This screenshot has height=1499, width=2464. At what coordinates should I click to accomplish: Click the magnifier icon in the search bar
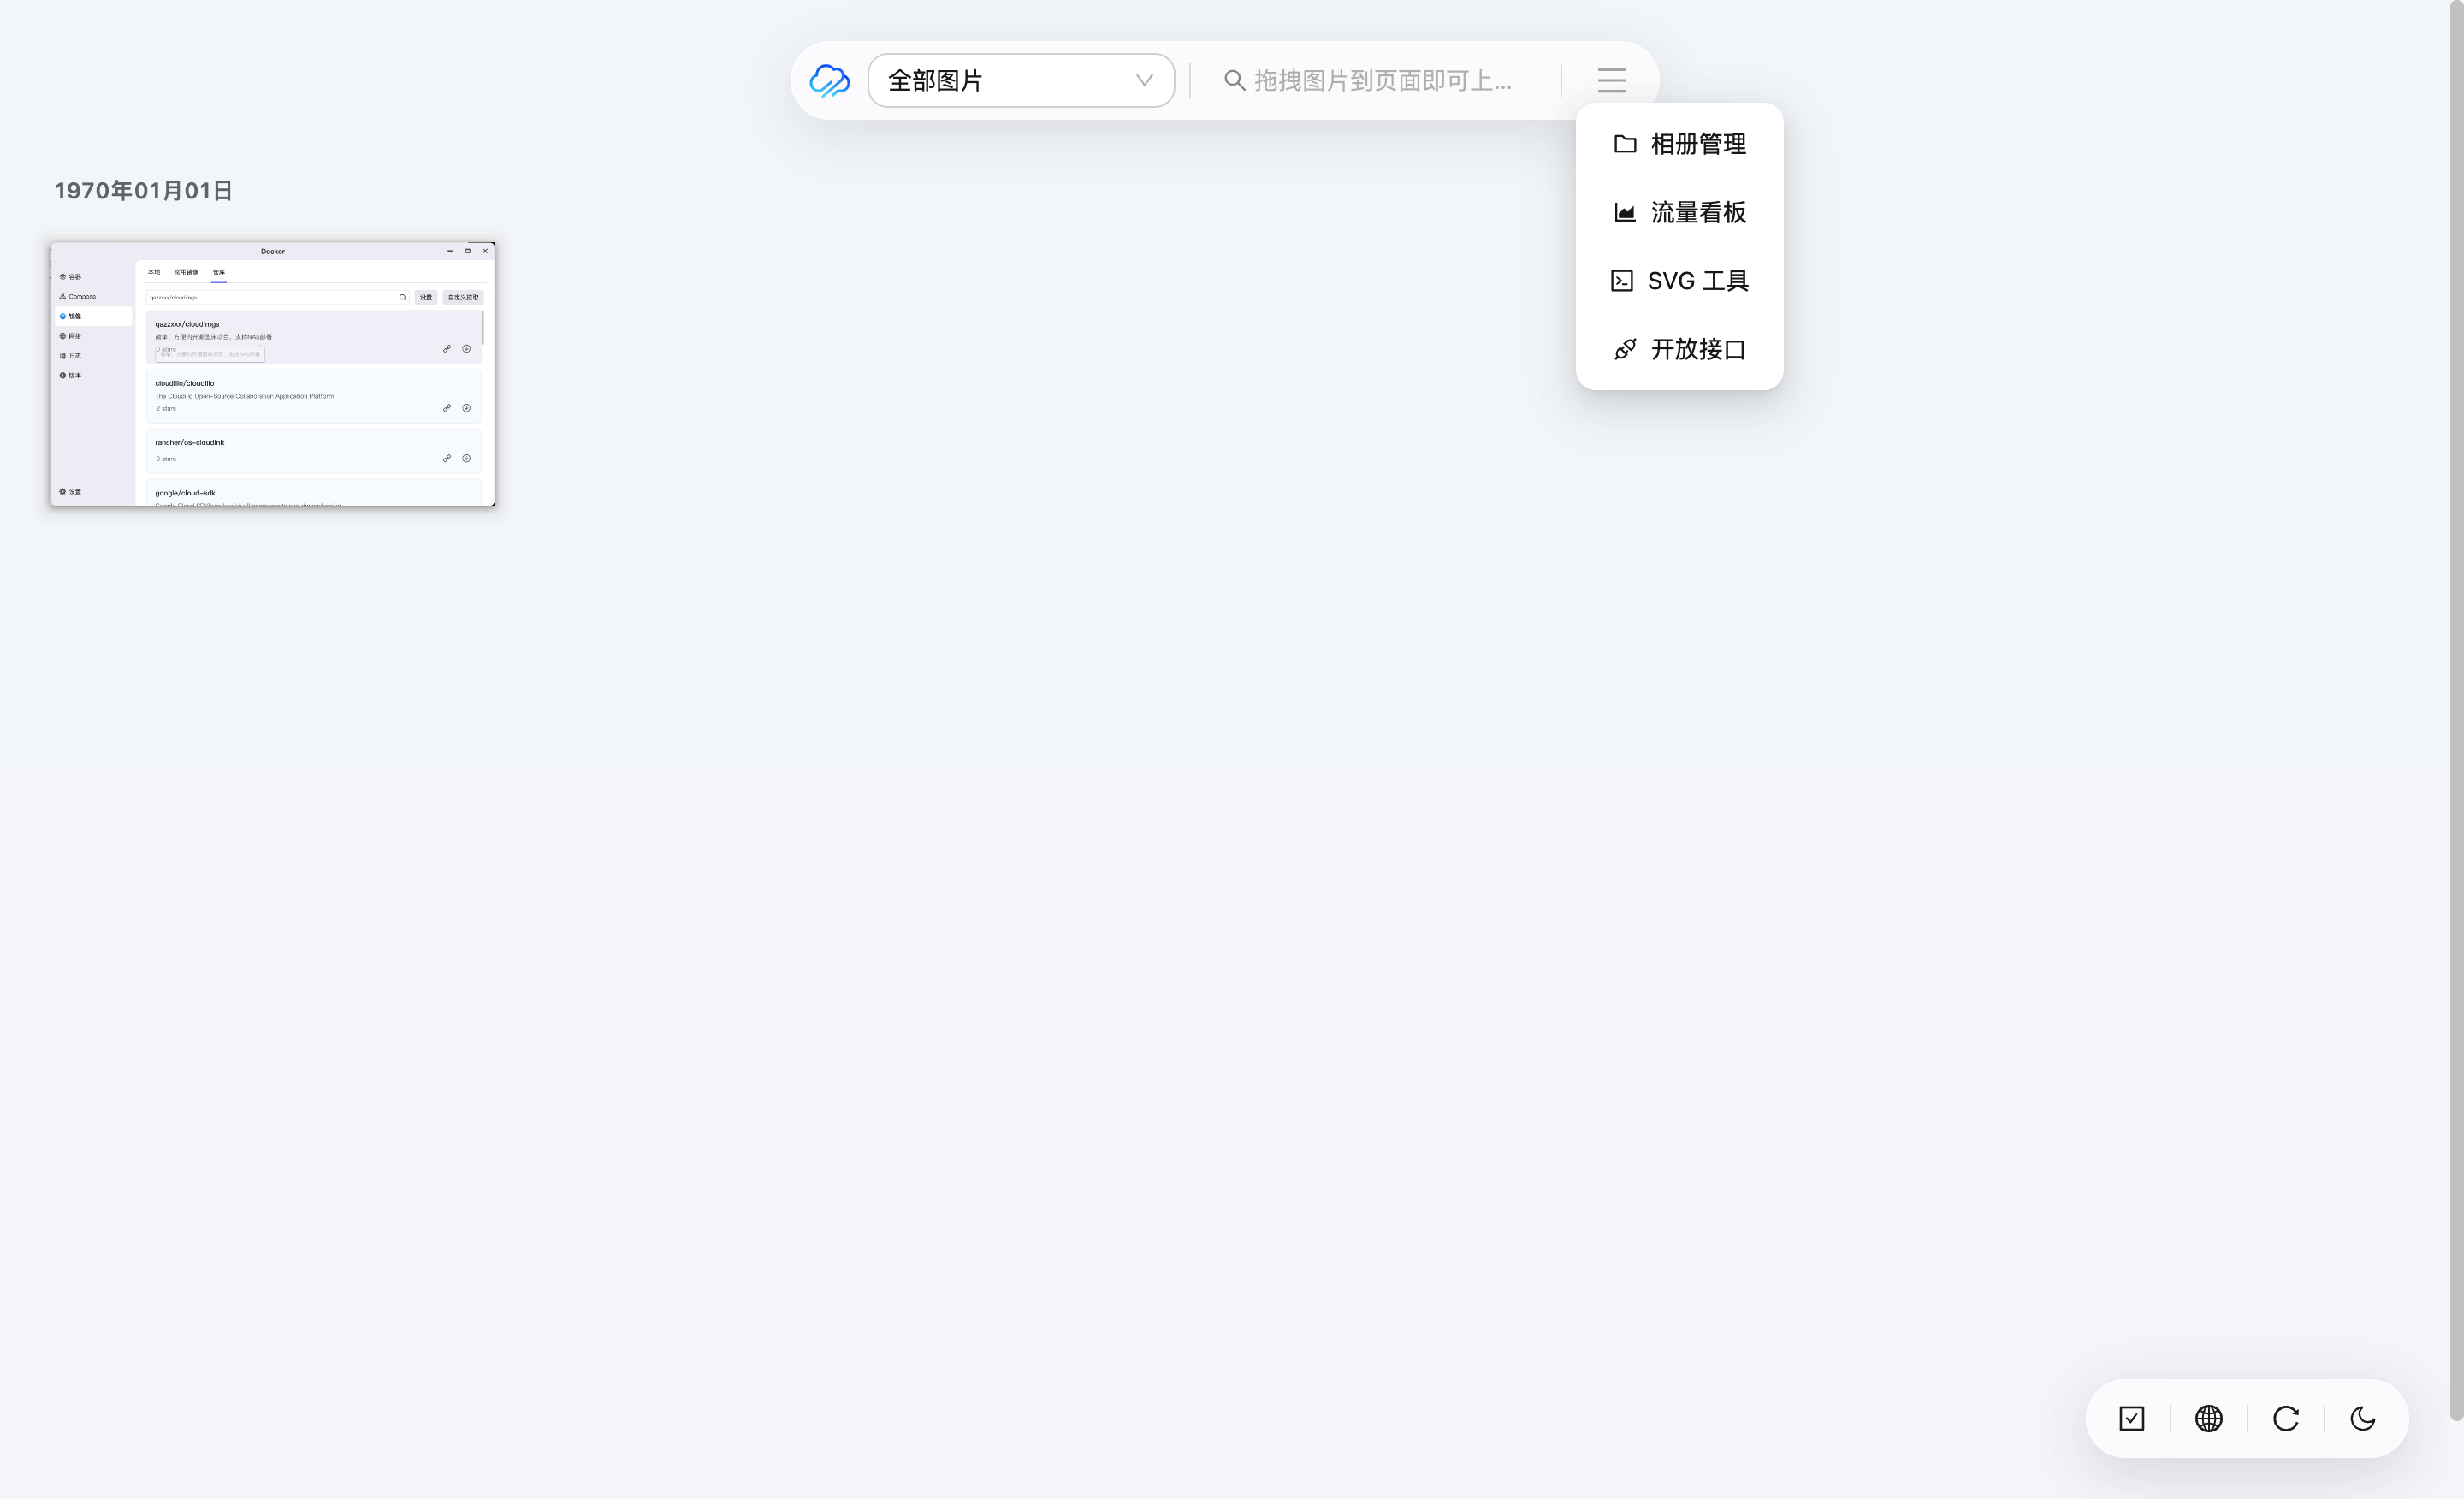pyautogui.click(x=1233, y=80)
